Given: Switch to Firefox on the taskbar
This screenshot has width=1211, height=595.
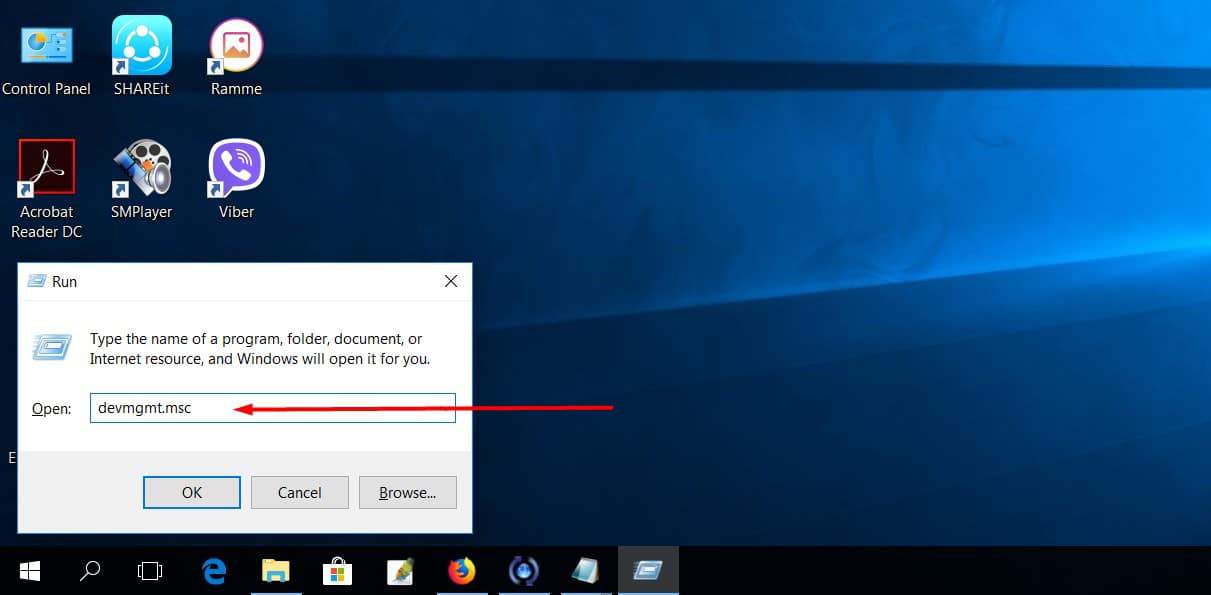Looking at the screenshot, I should pyautogui.click(x=461, y=571).
